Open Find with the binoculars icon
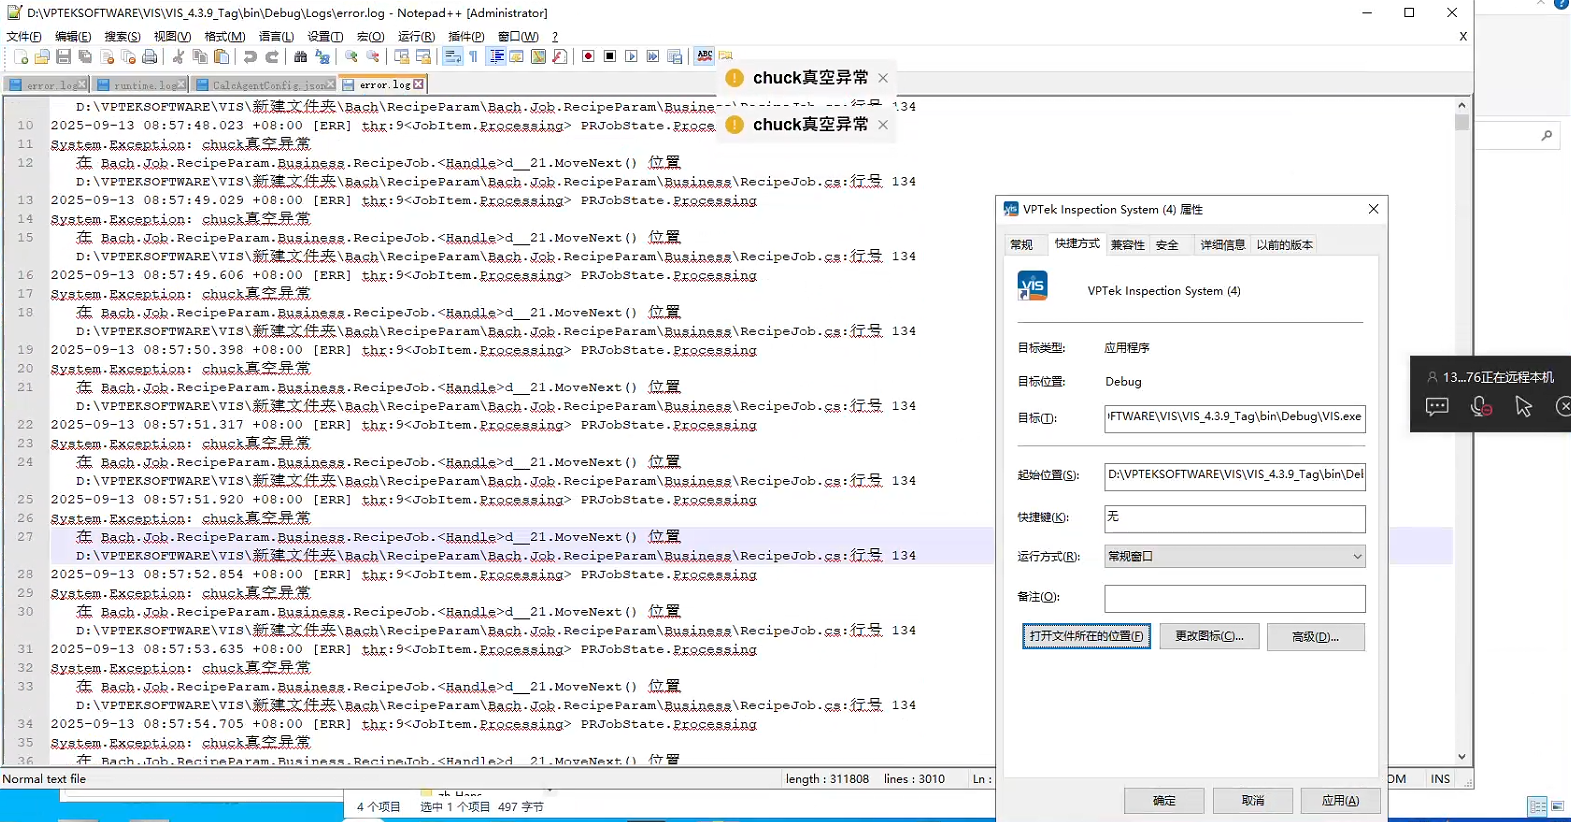 [x=300, y=57]
